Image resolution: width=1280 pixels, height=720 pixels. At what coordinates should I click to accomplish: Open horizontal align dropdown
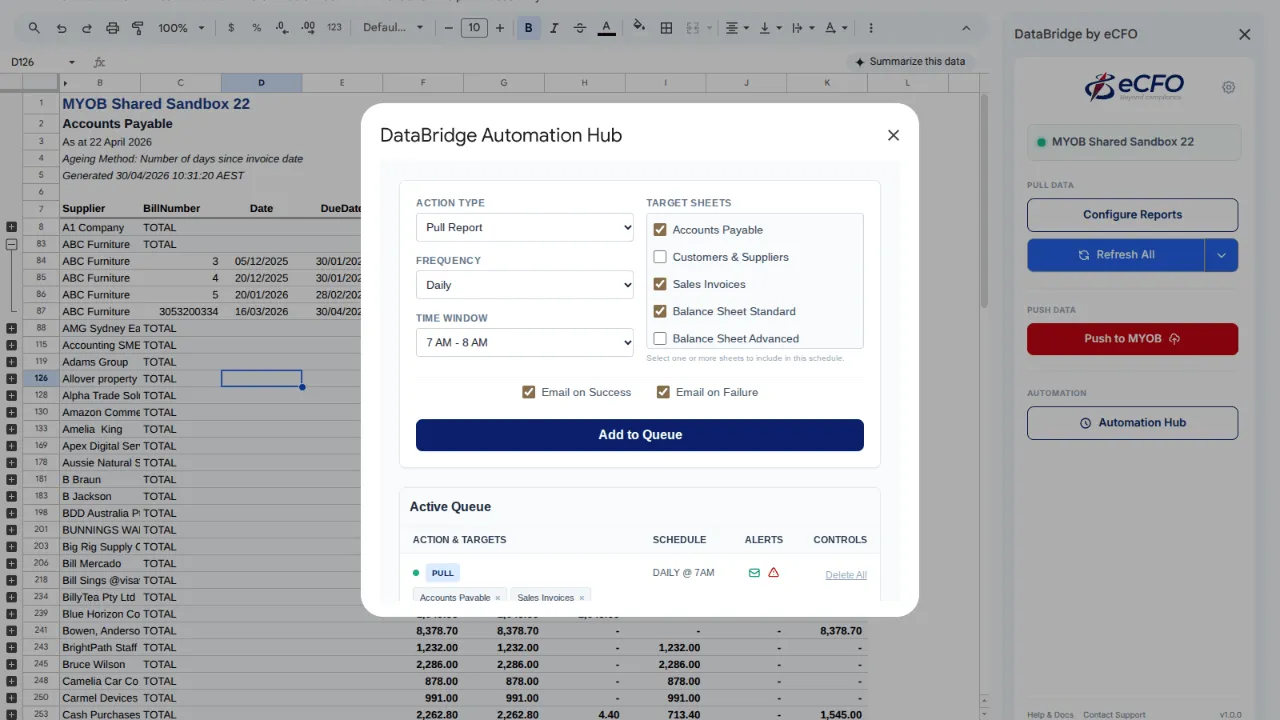point(738,28)
